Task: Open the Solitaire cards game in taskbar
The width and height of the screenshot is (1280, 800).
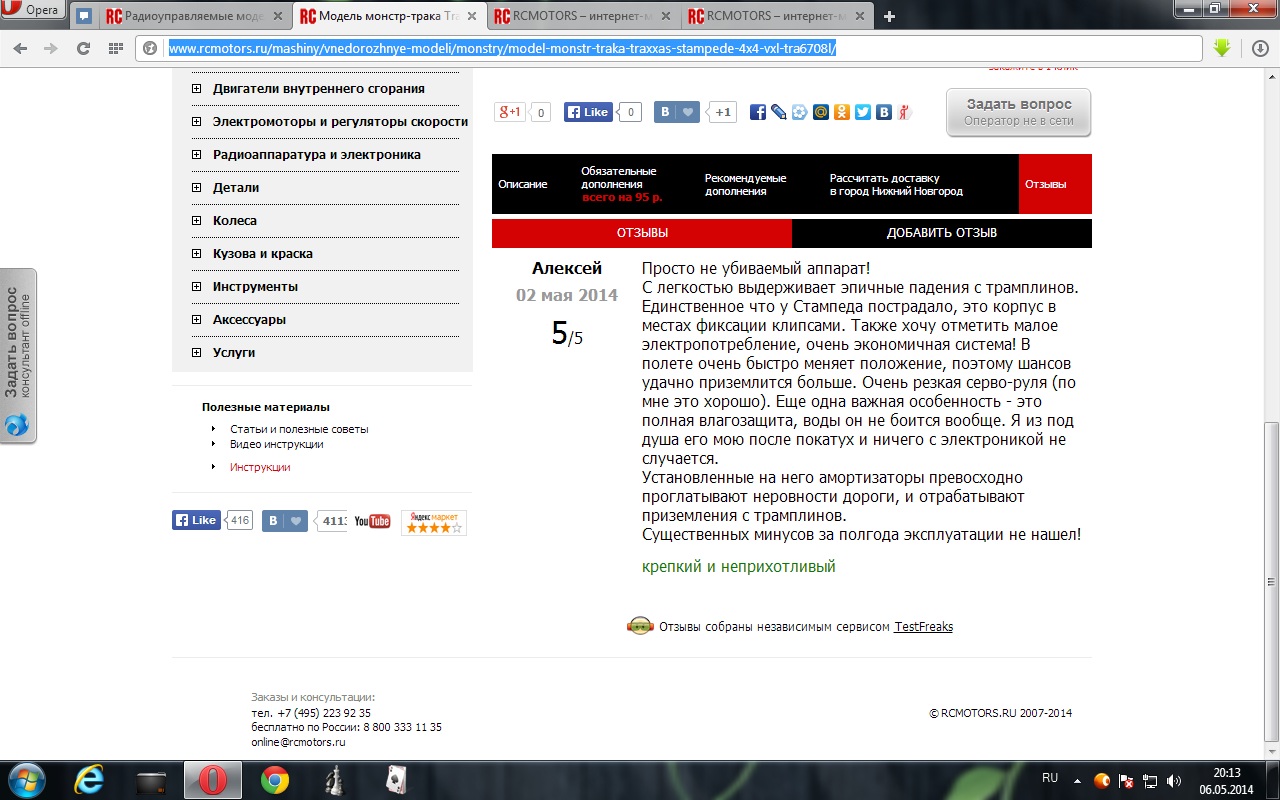Action: [x=396, y=780]
